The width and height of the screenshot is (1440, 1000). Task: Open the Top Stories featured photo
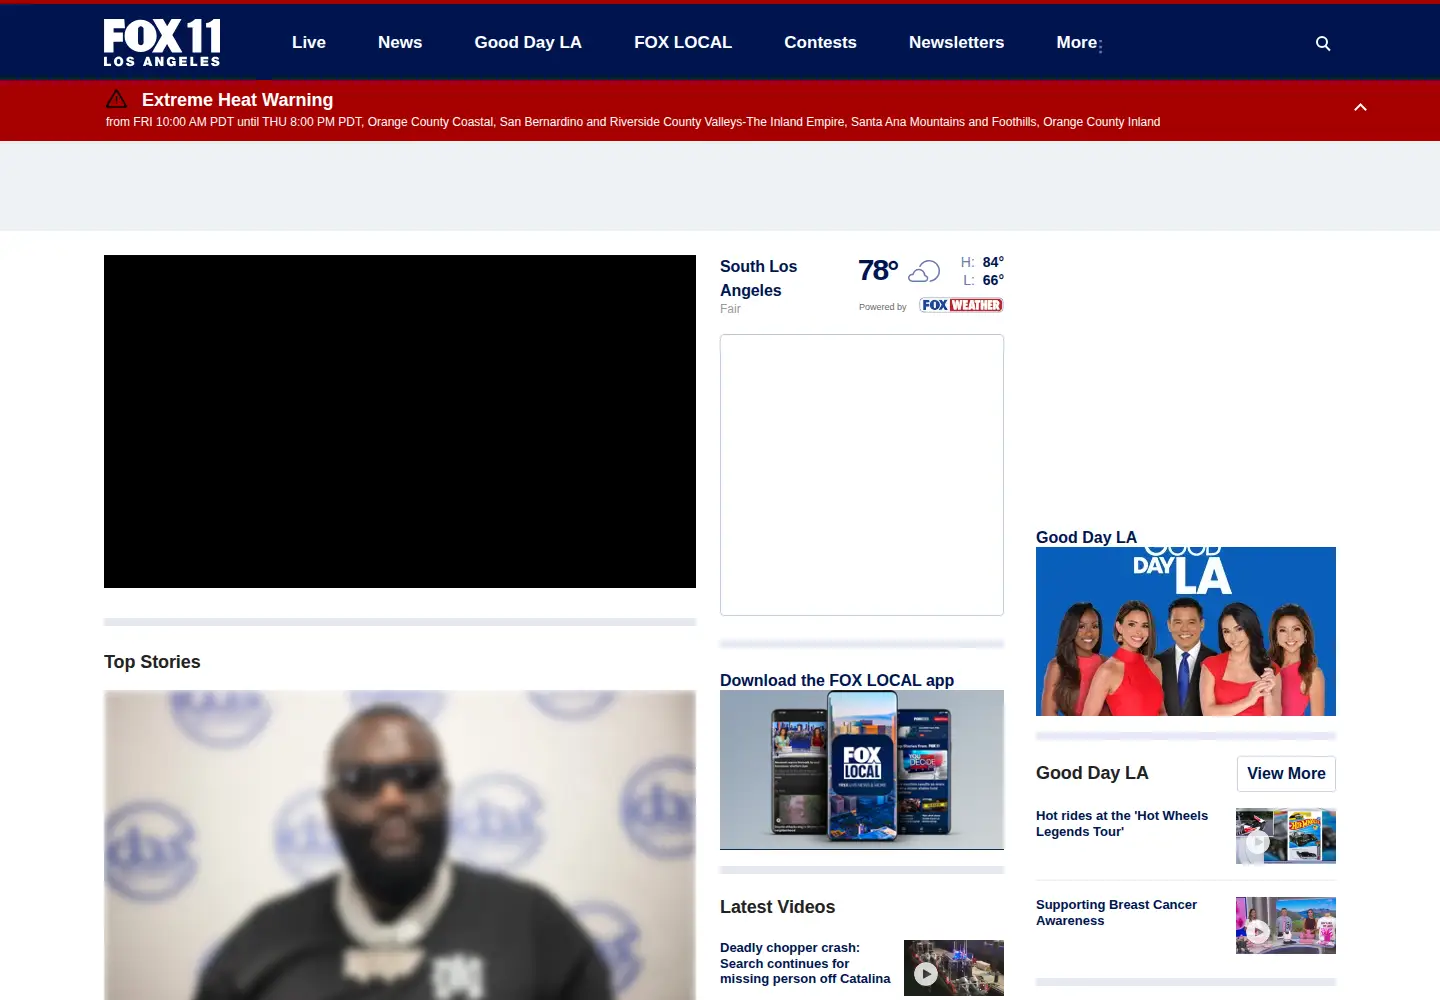coord(400,845)
